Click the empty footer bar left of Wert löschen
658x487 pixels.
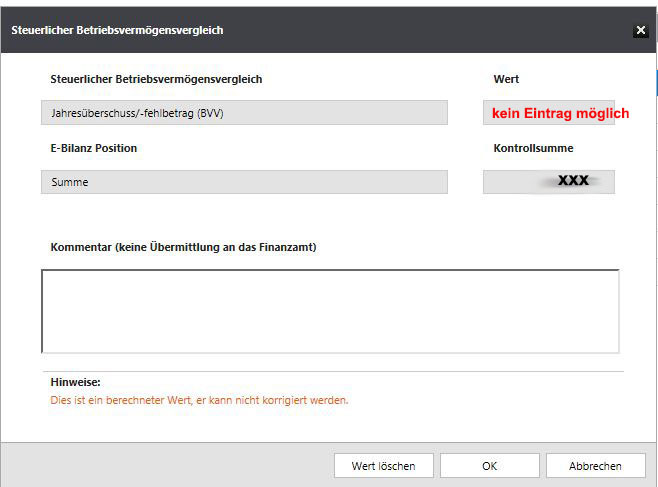click(x=170, y=466)
